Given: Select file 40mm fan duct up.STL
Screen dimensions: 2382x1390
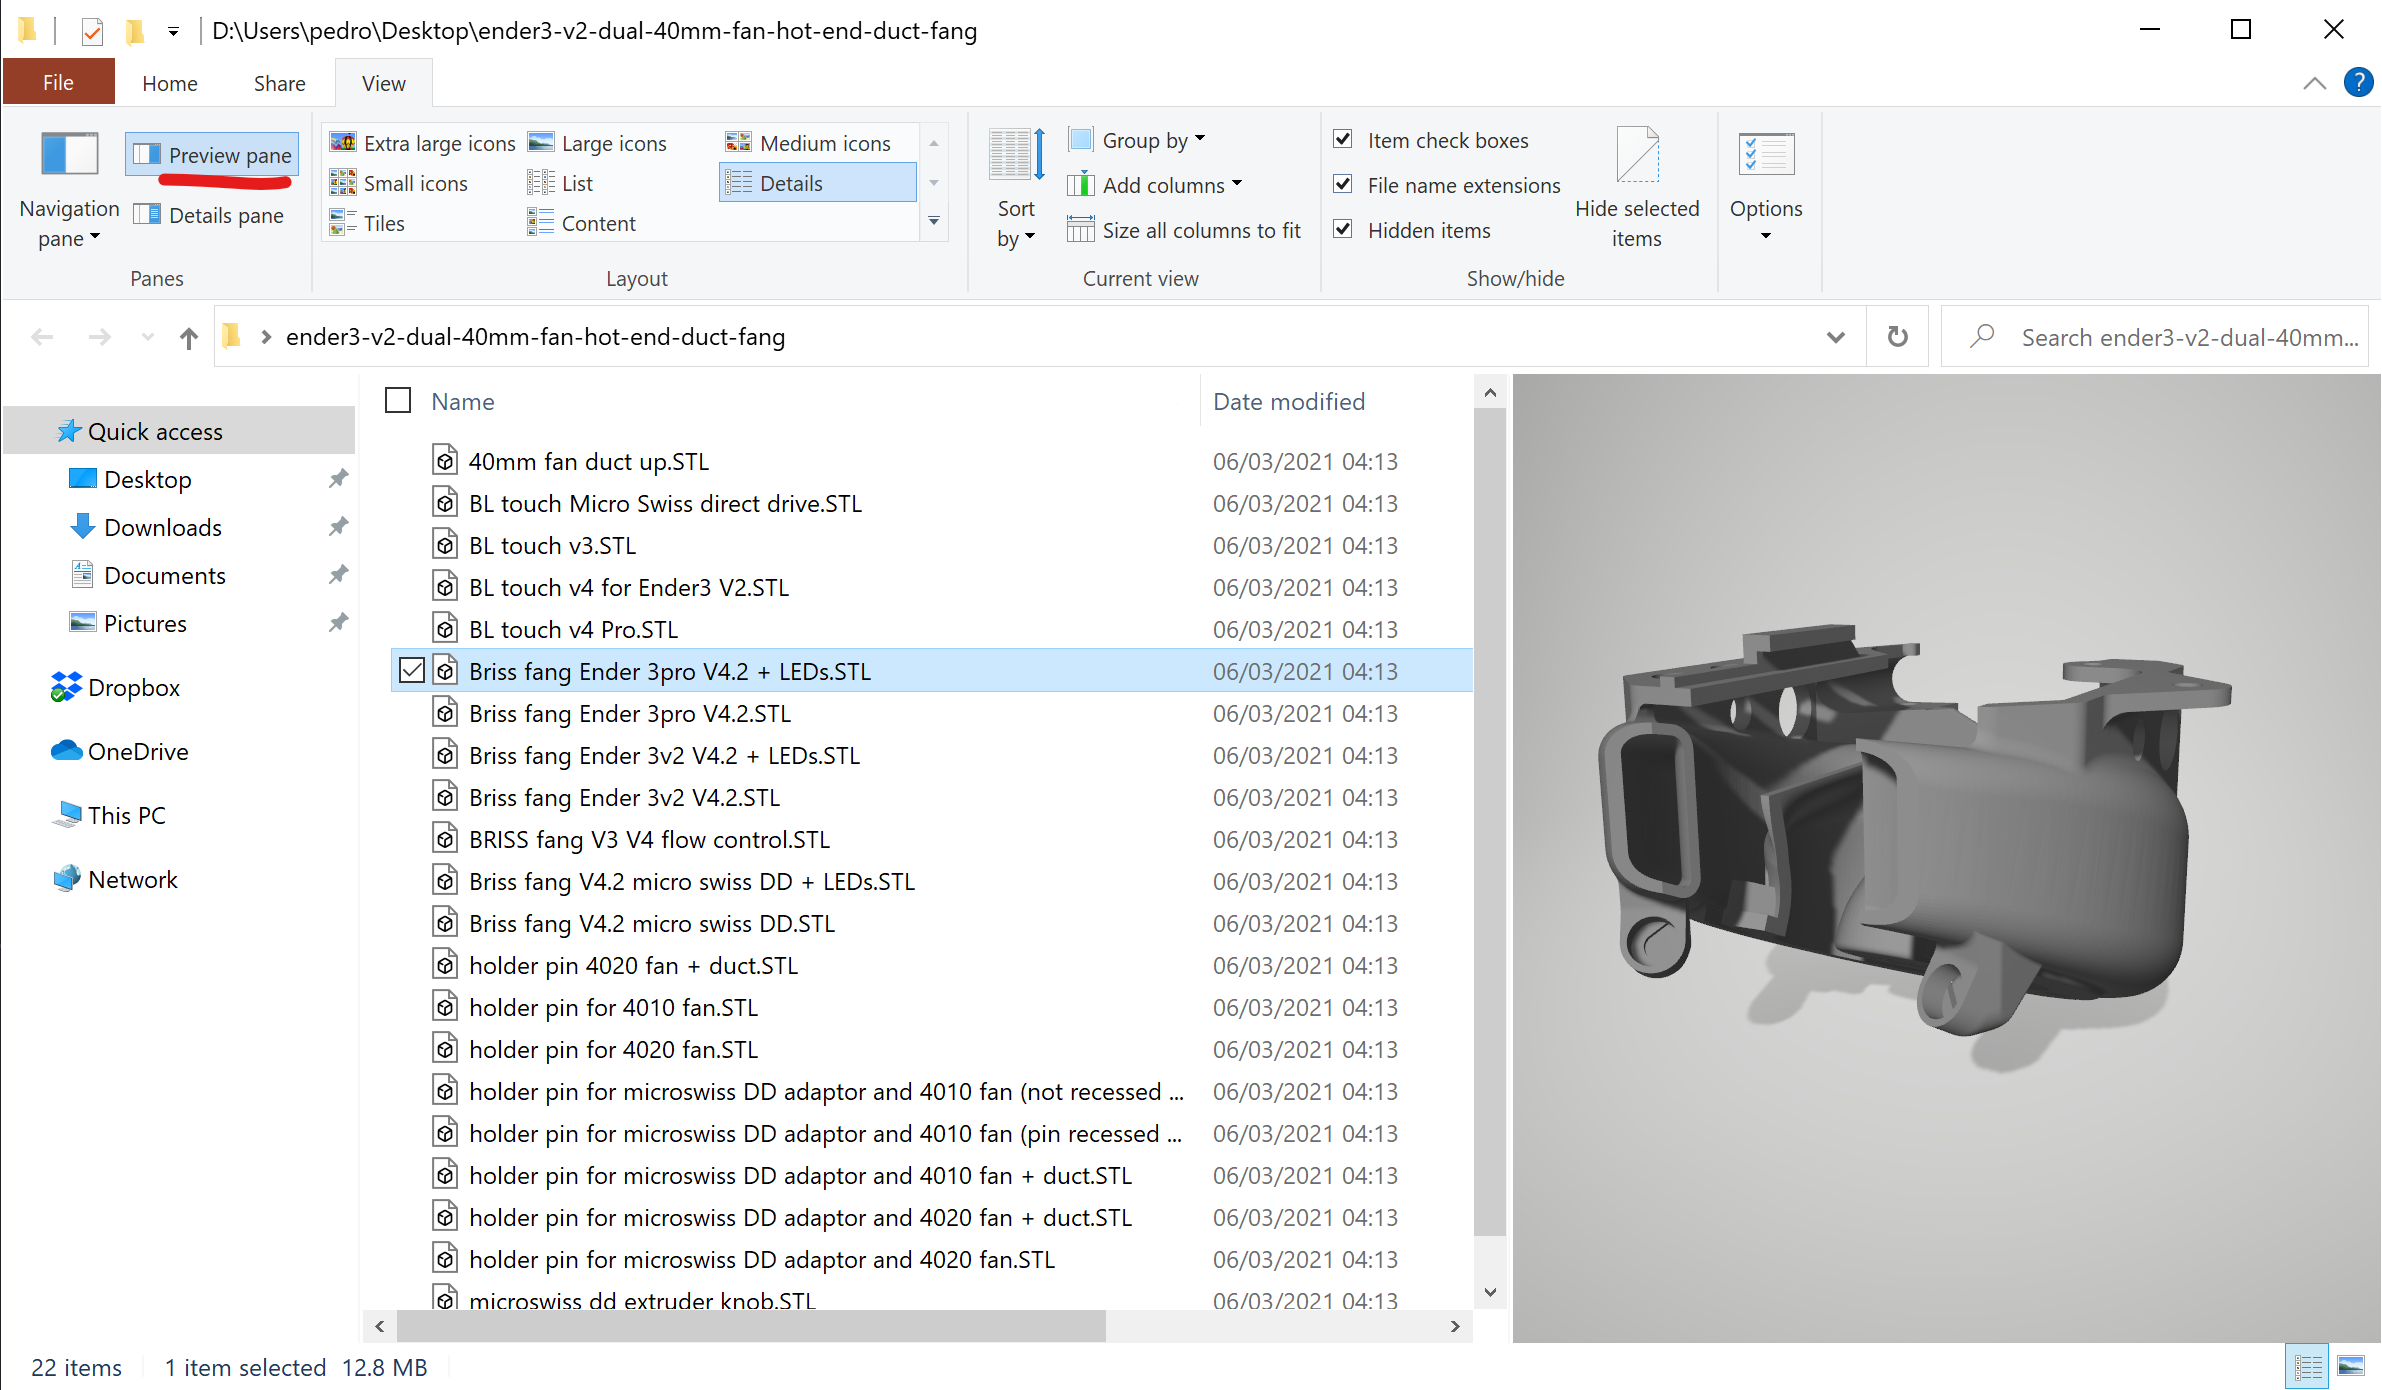Looking at the screenshot, I should [x=588, y=461].
